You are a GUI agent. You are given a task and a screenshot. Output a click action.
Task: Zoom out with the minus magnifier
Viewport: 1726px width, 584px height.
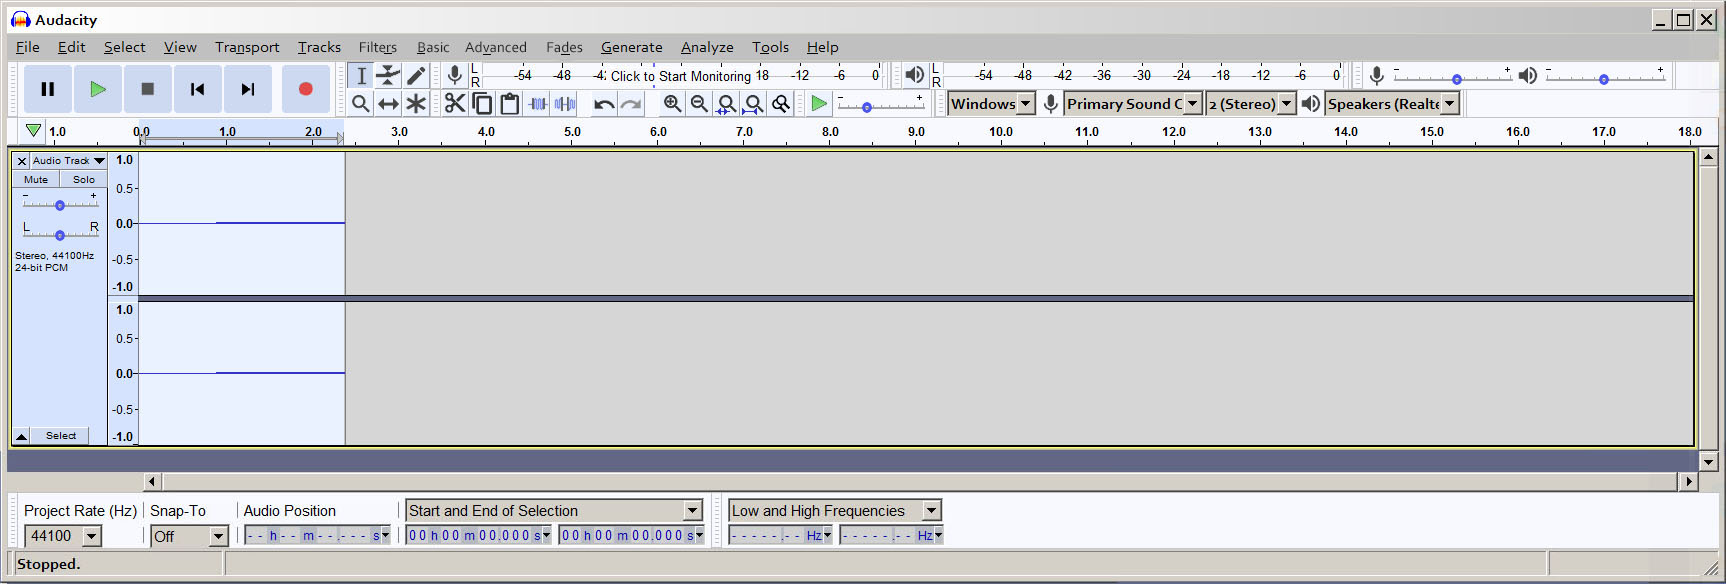(x=699, y=103)
